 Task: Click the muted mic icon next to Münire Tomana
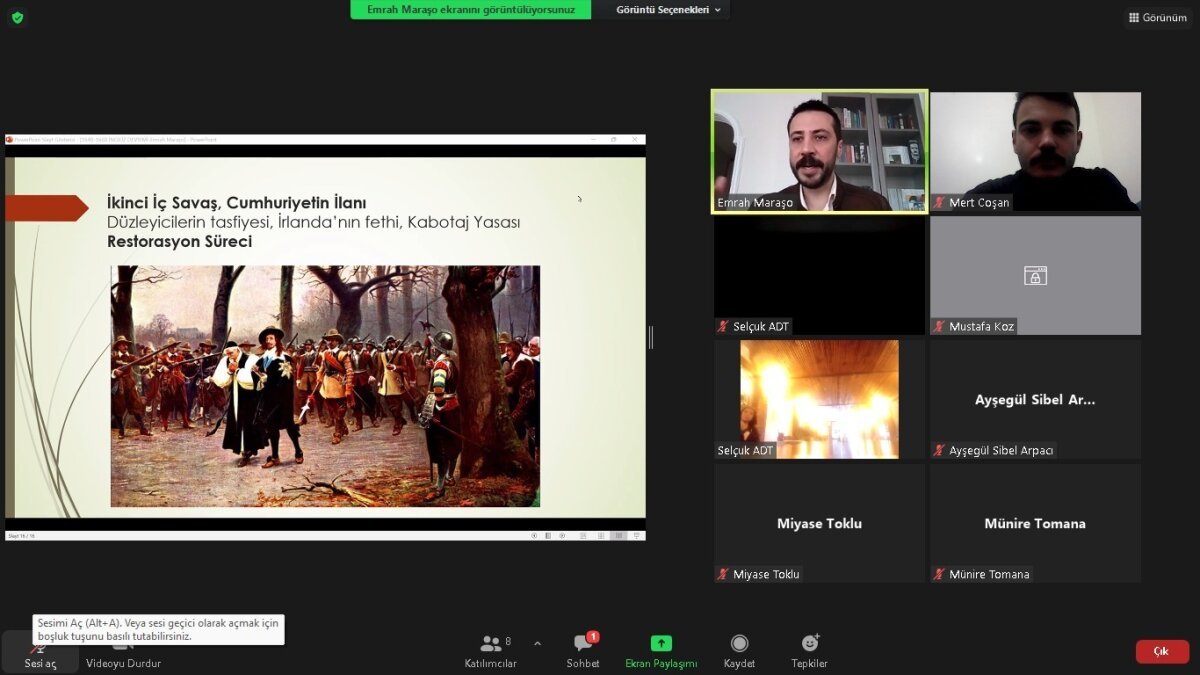pyautogui.click(x=939, y=574)
